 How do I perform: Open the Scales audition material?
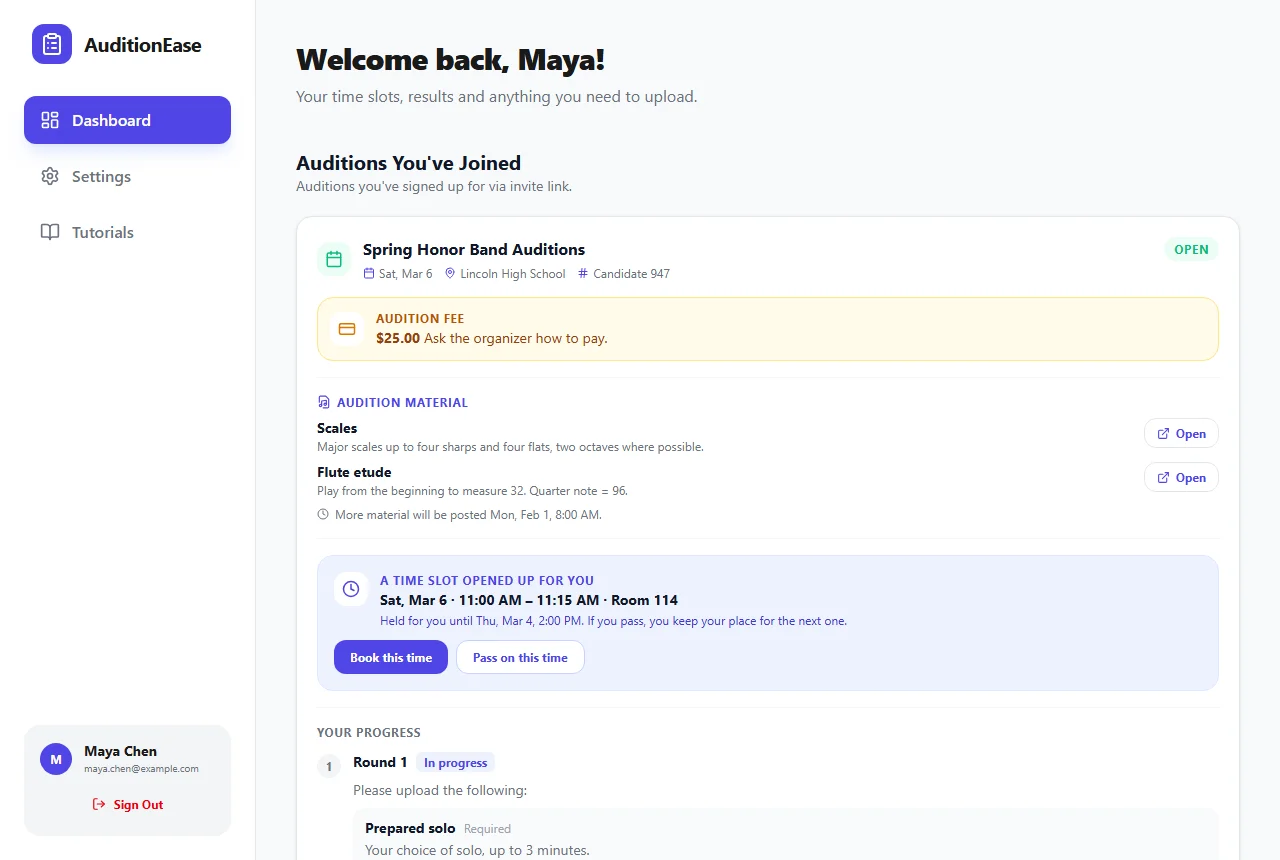1181,433
